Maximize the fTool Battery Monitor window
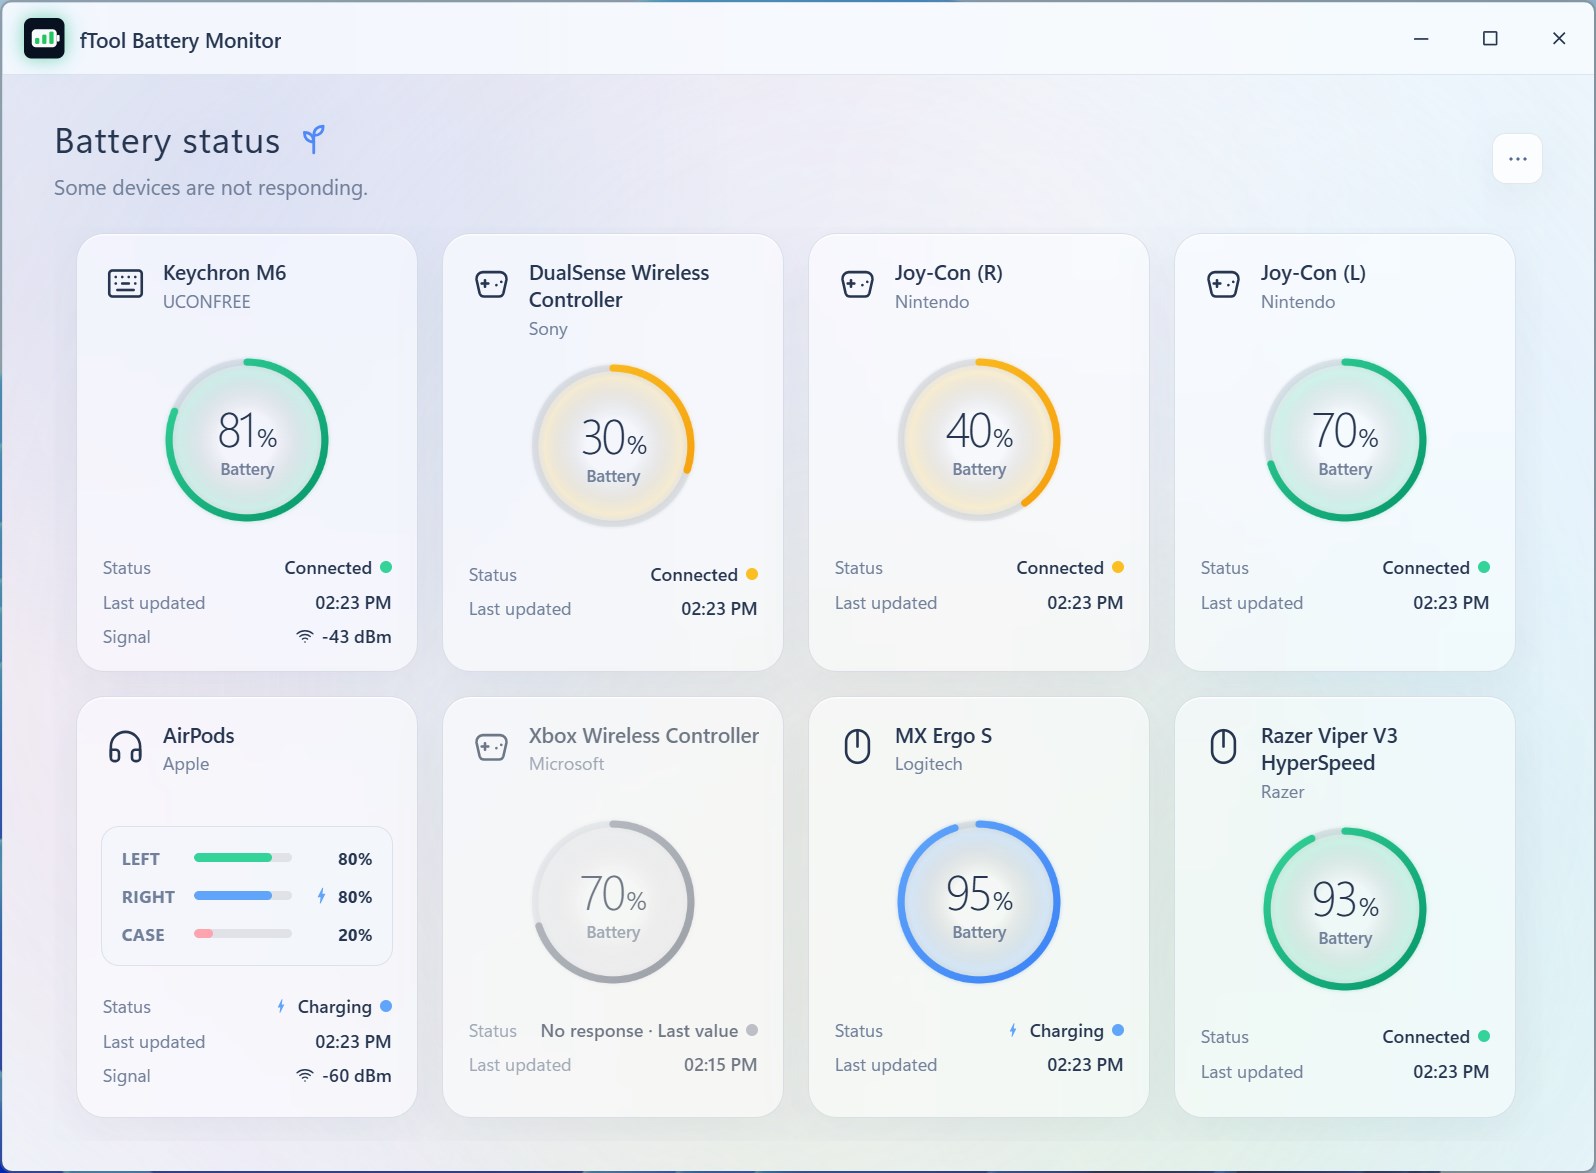Screen dimensions: 1596x1173 coord(1490,38)
